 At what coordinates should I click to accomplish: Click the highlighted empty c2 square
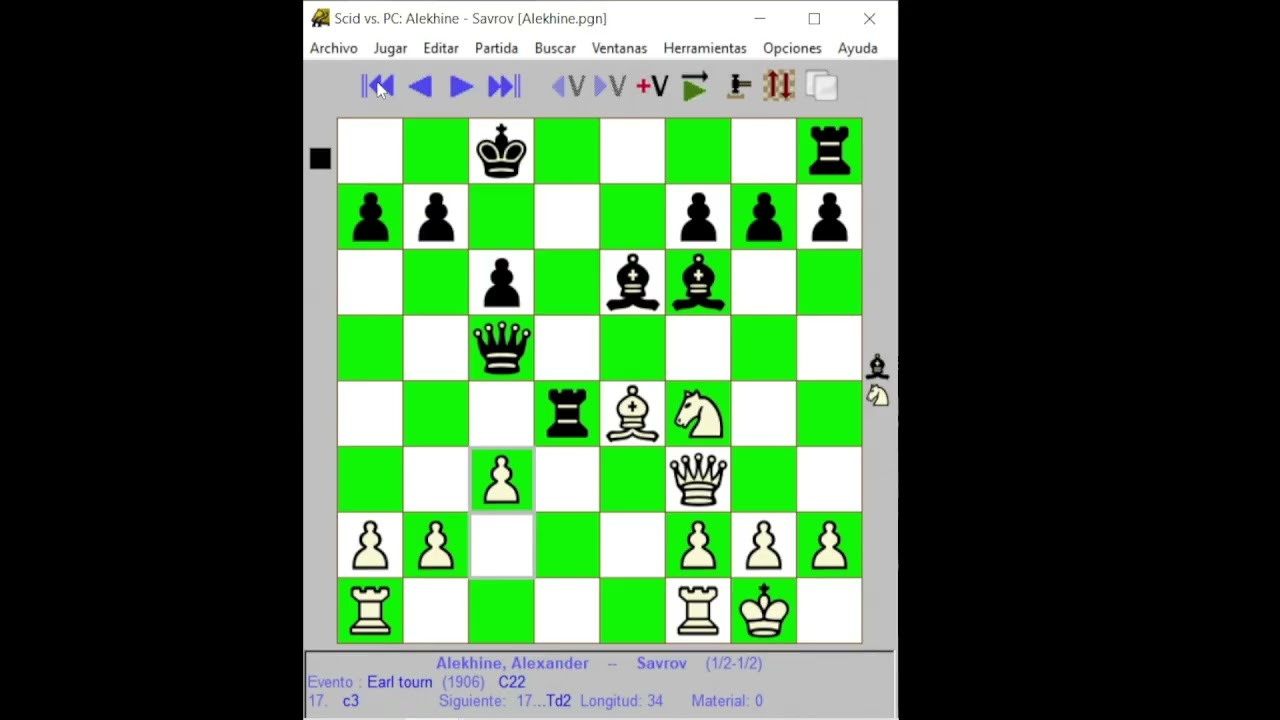click(x=501, y=545)
